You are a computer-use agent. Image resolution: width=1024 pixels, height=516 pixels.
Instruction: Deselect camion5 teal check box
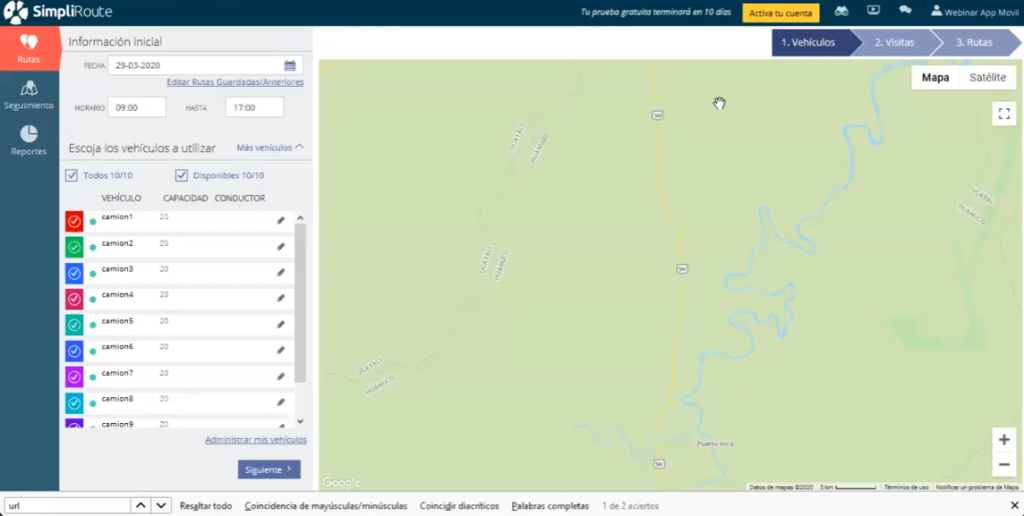[74, 325]
